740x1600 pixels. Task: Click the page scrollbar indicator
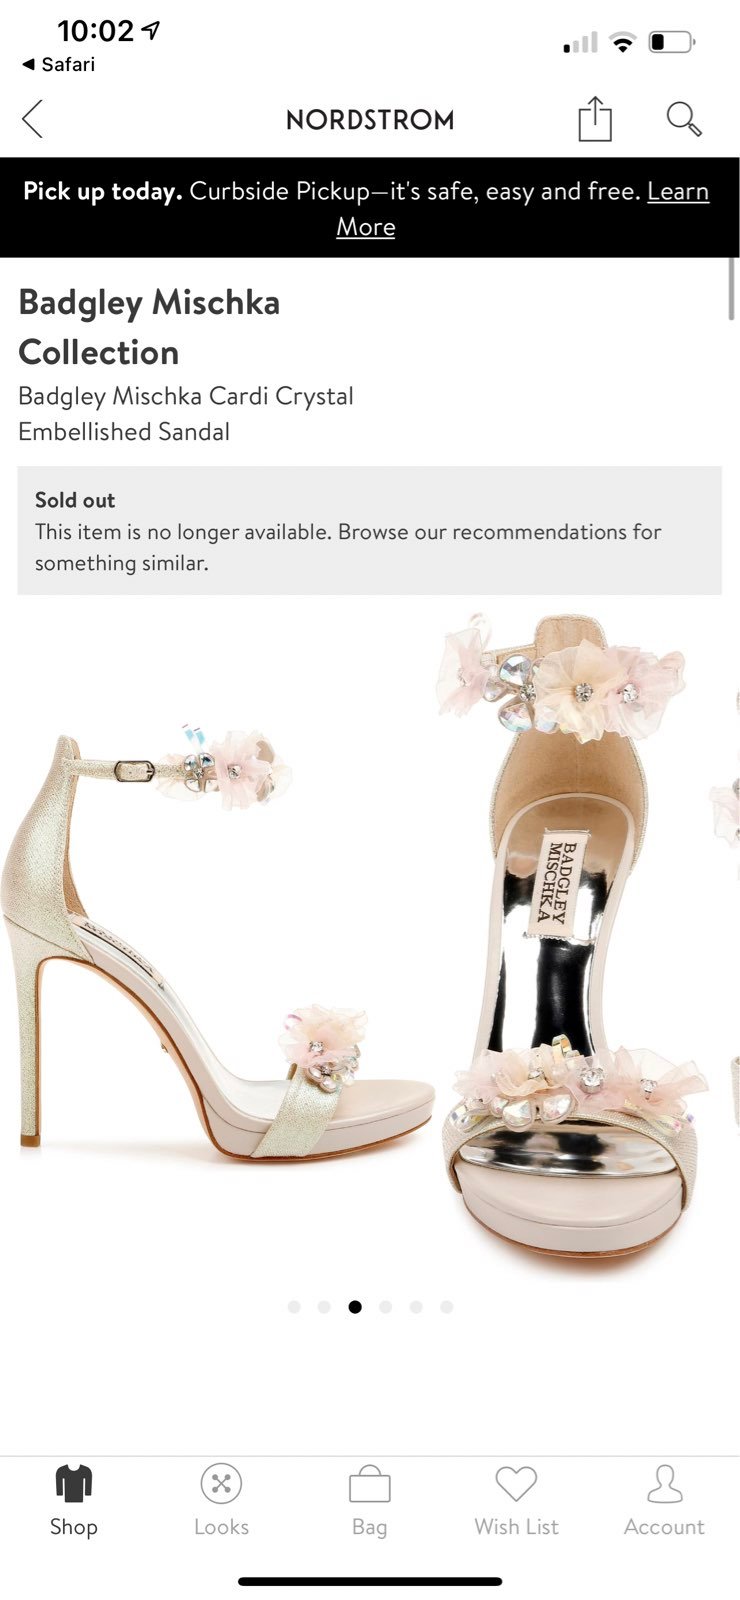(x=732, y=289)
